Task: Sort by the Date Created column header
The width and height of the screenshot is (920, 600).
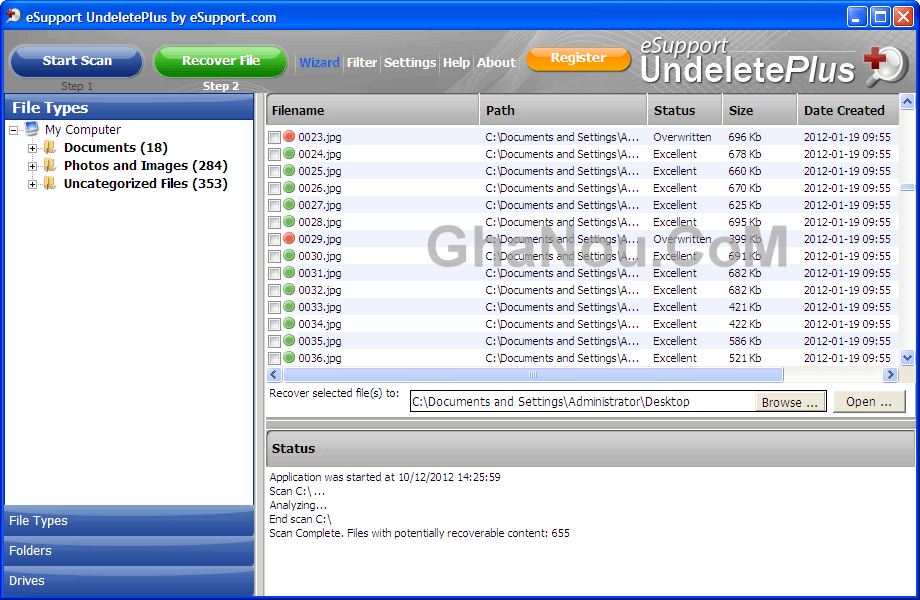Action: pos(848,110)
